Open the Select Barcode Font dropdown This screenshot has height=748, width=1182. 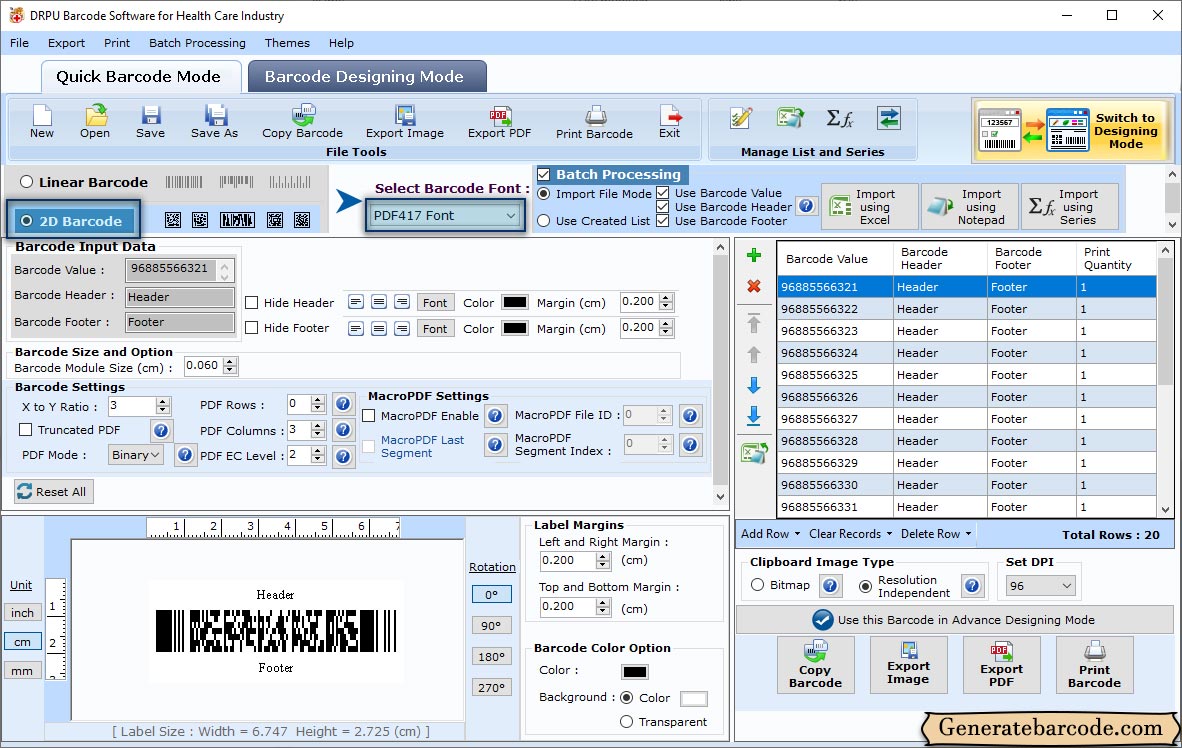[445, 216]
